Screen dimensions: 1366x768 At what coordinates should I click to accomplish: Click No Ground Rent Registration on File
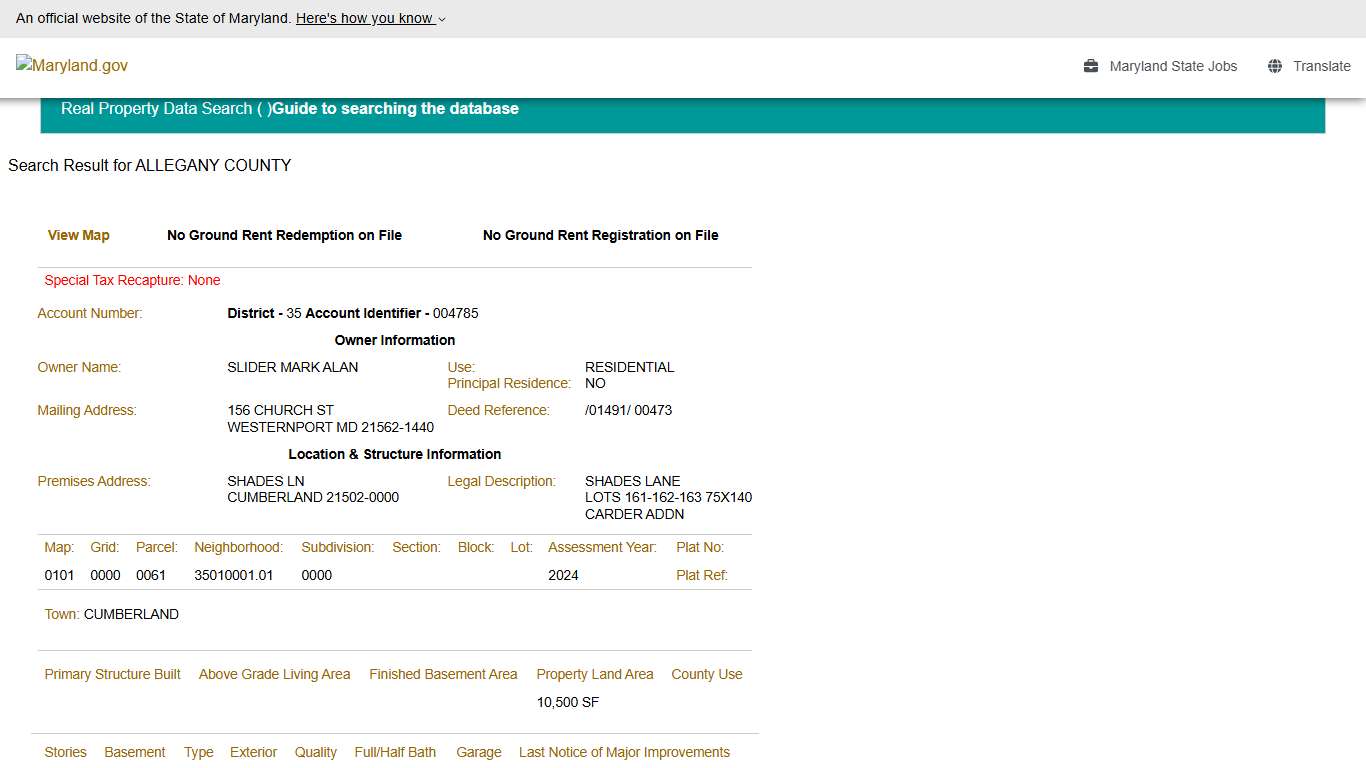[600, 235]
